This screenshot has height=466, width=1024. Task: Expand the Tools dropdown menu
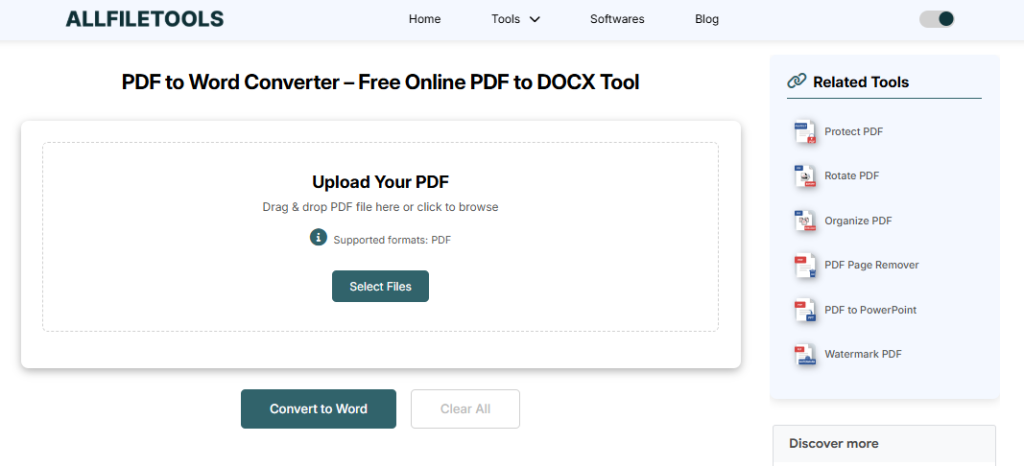[515, 19]
